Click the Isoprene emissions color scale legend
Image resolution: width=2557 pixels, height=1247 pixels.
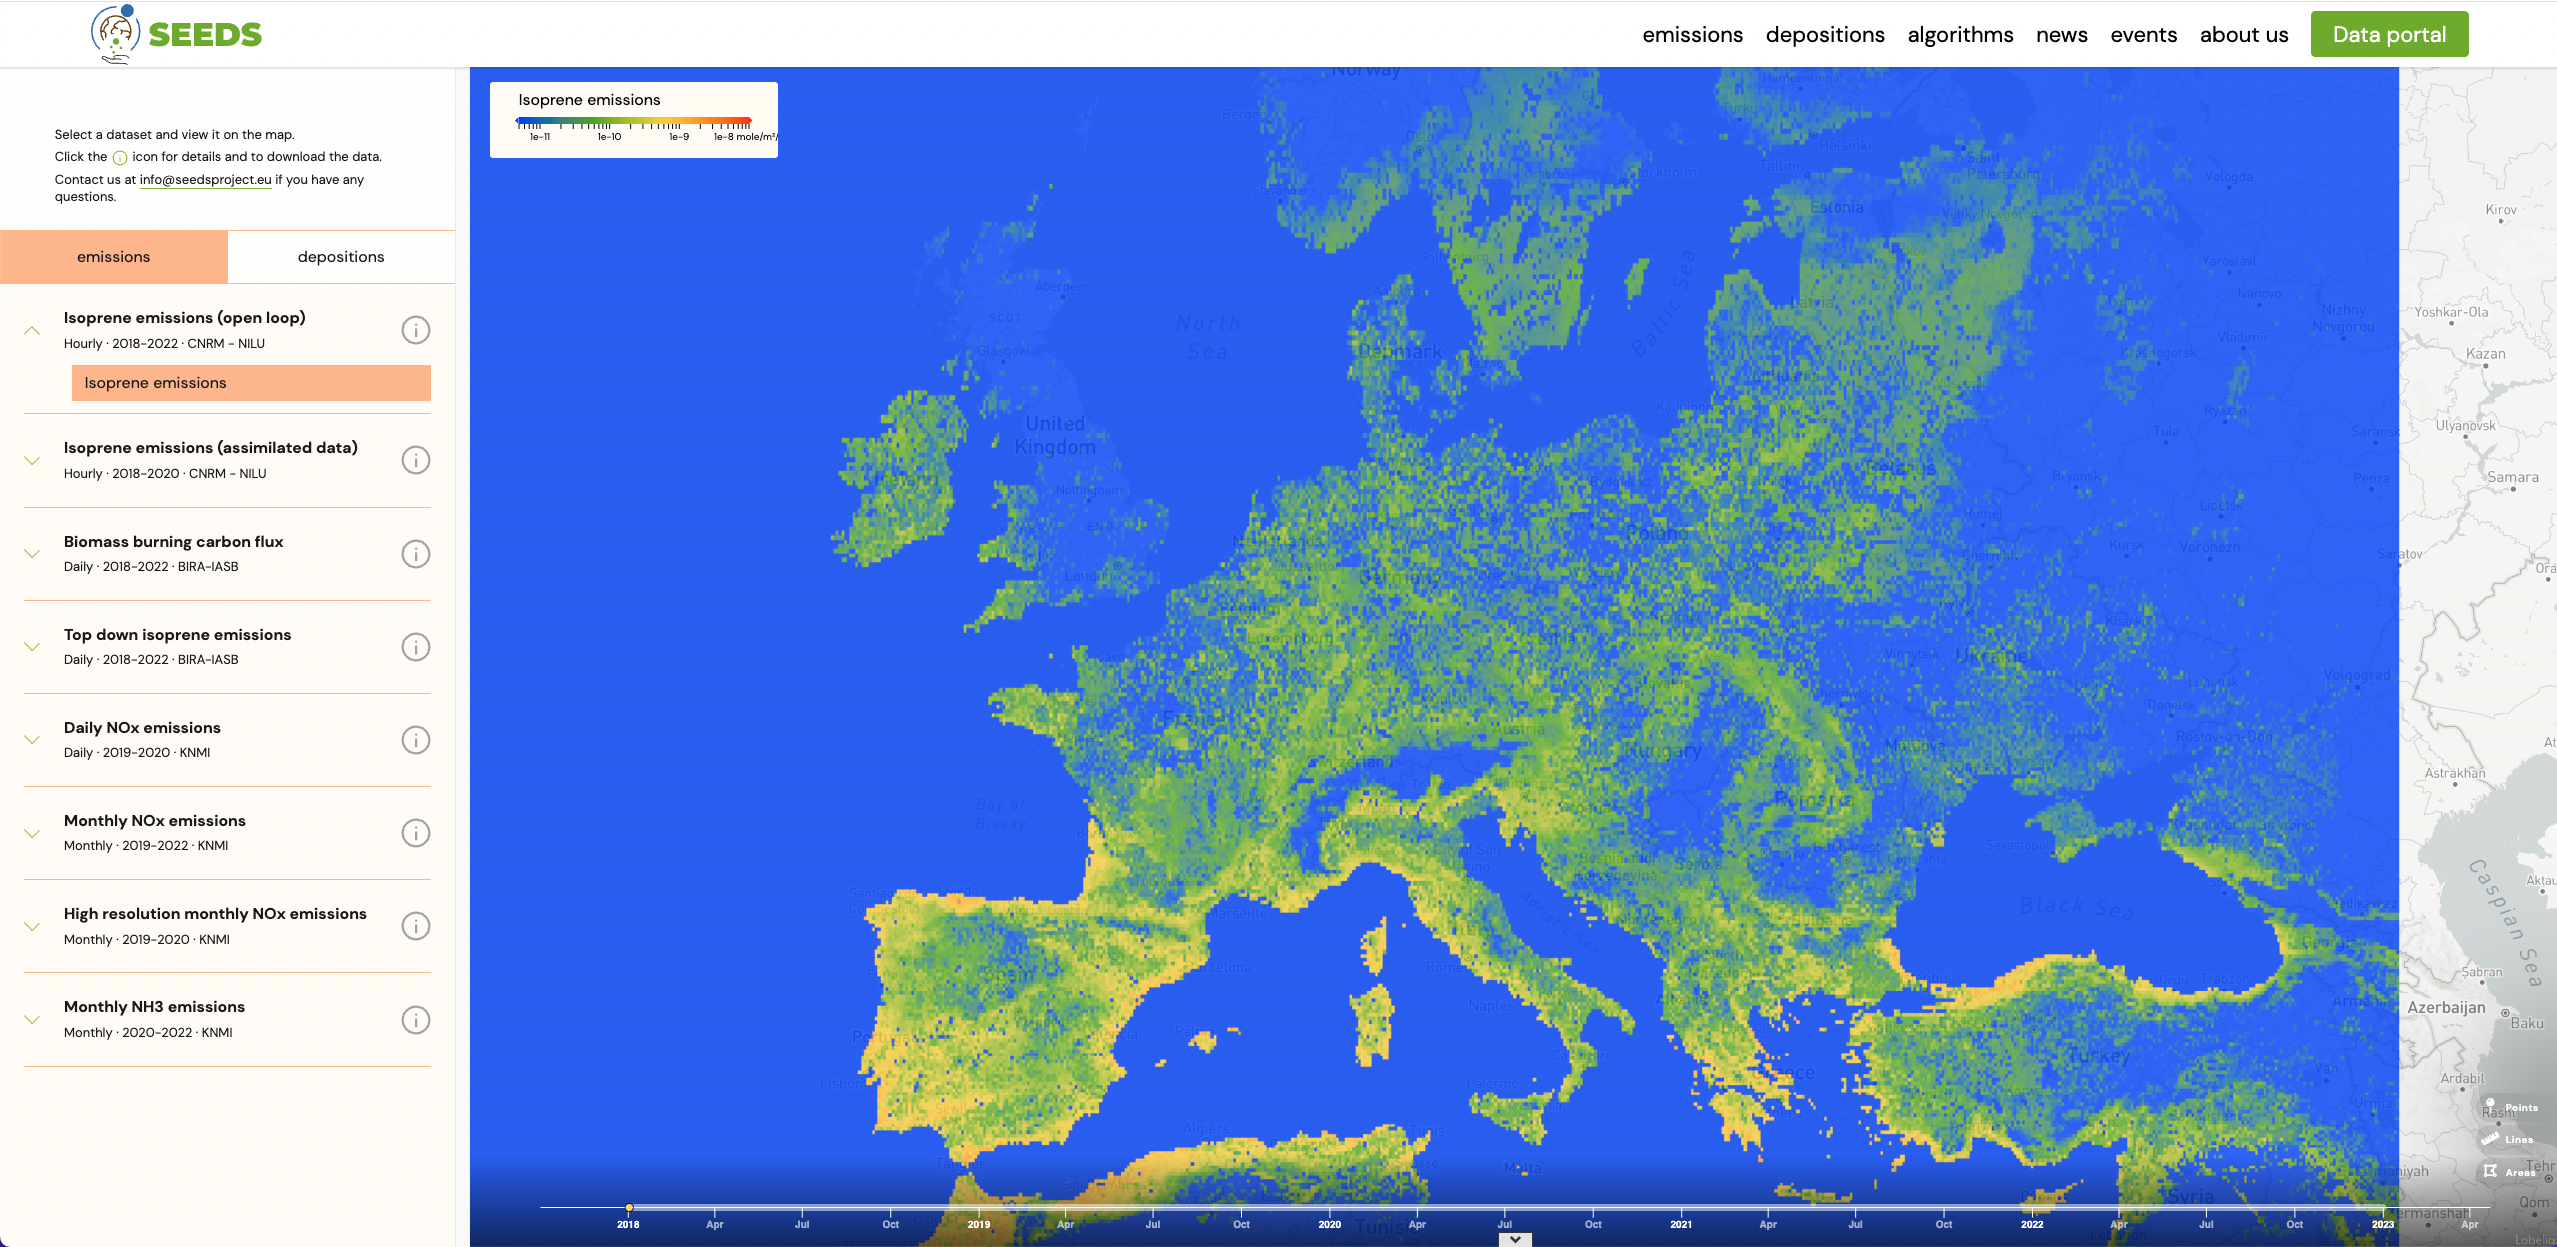634,120
